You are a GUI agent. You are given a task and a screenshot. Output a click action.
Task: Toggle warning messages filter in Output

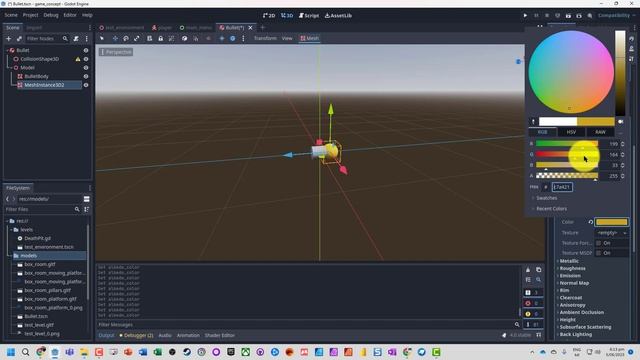click(533, 314)
